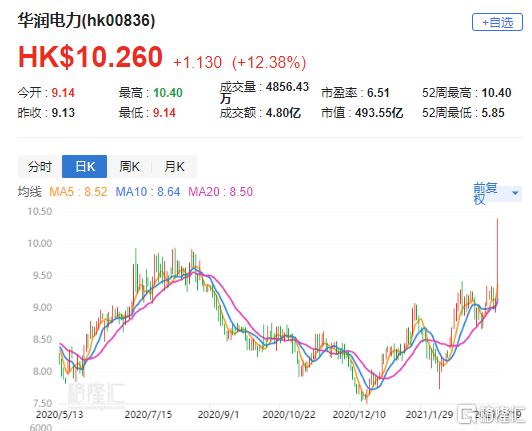Click 今开 value 9.14
The height and width of the screenshot is (431, 532).
(63, 93)
